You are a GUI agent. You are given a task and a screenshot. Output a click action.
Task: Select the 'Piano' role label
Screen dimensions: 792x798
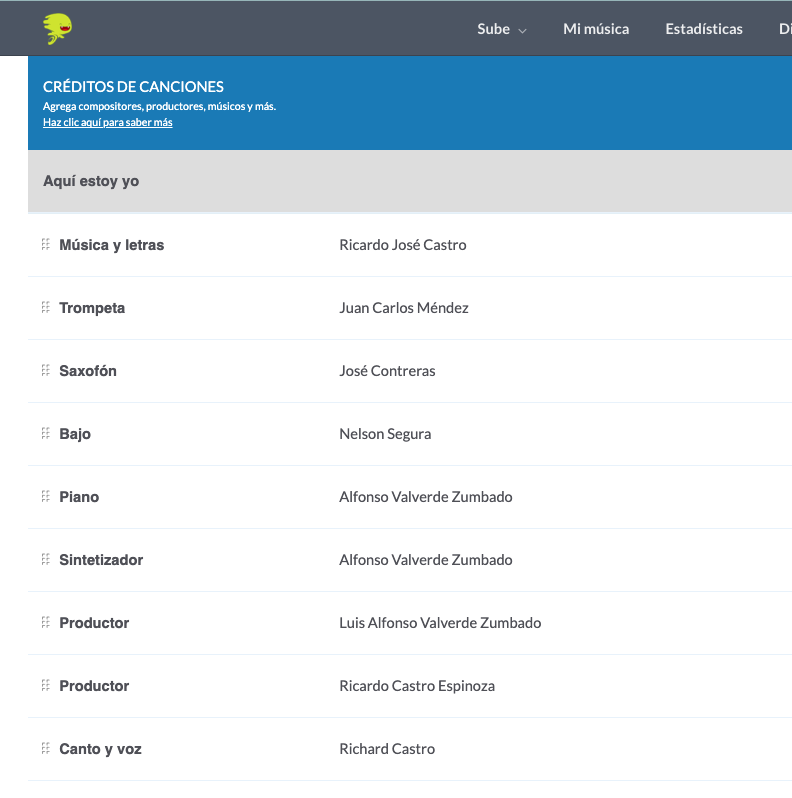pos(79,497)
